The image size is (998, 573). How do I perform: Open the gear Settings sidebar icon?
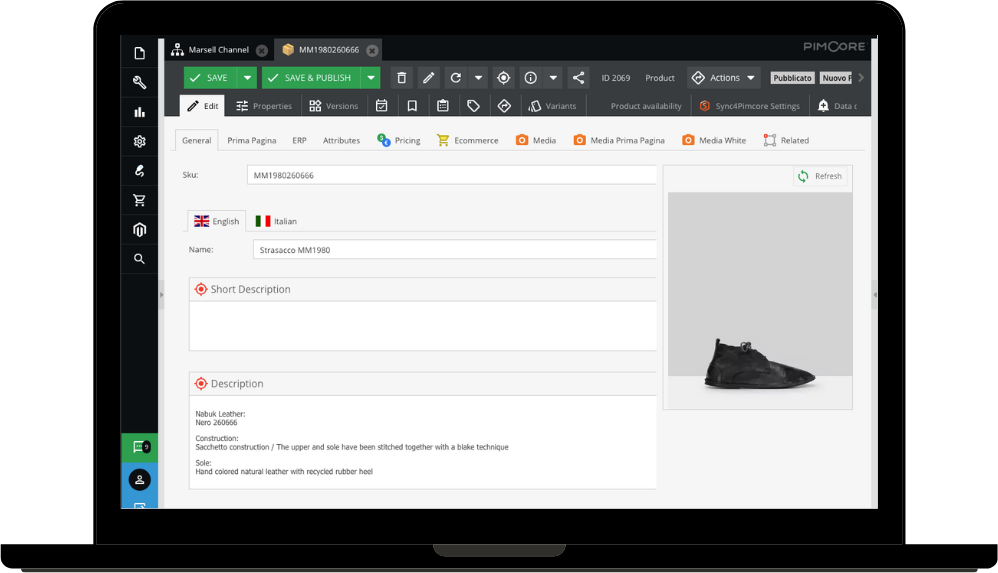(x=139, y=141)
